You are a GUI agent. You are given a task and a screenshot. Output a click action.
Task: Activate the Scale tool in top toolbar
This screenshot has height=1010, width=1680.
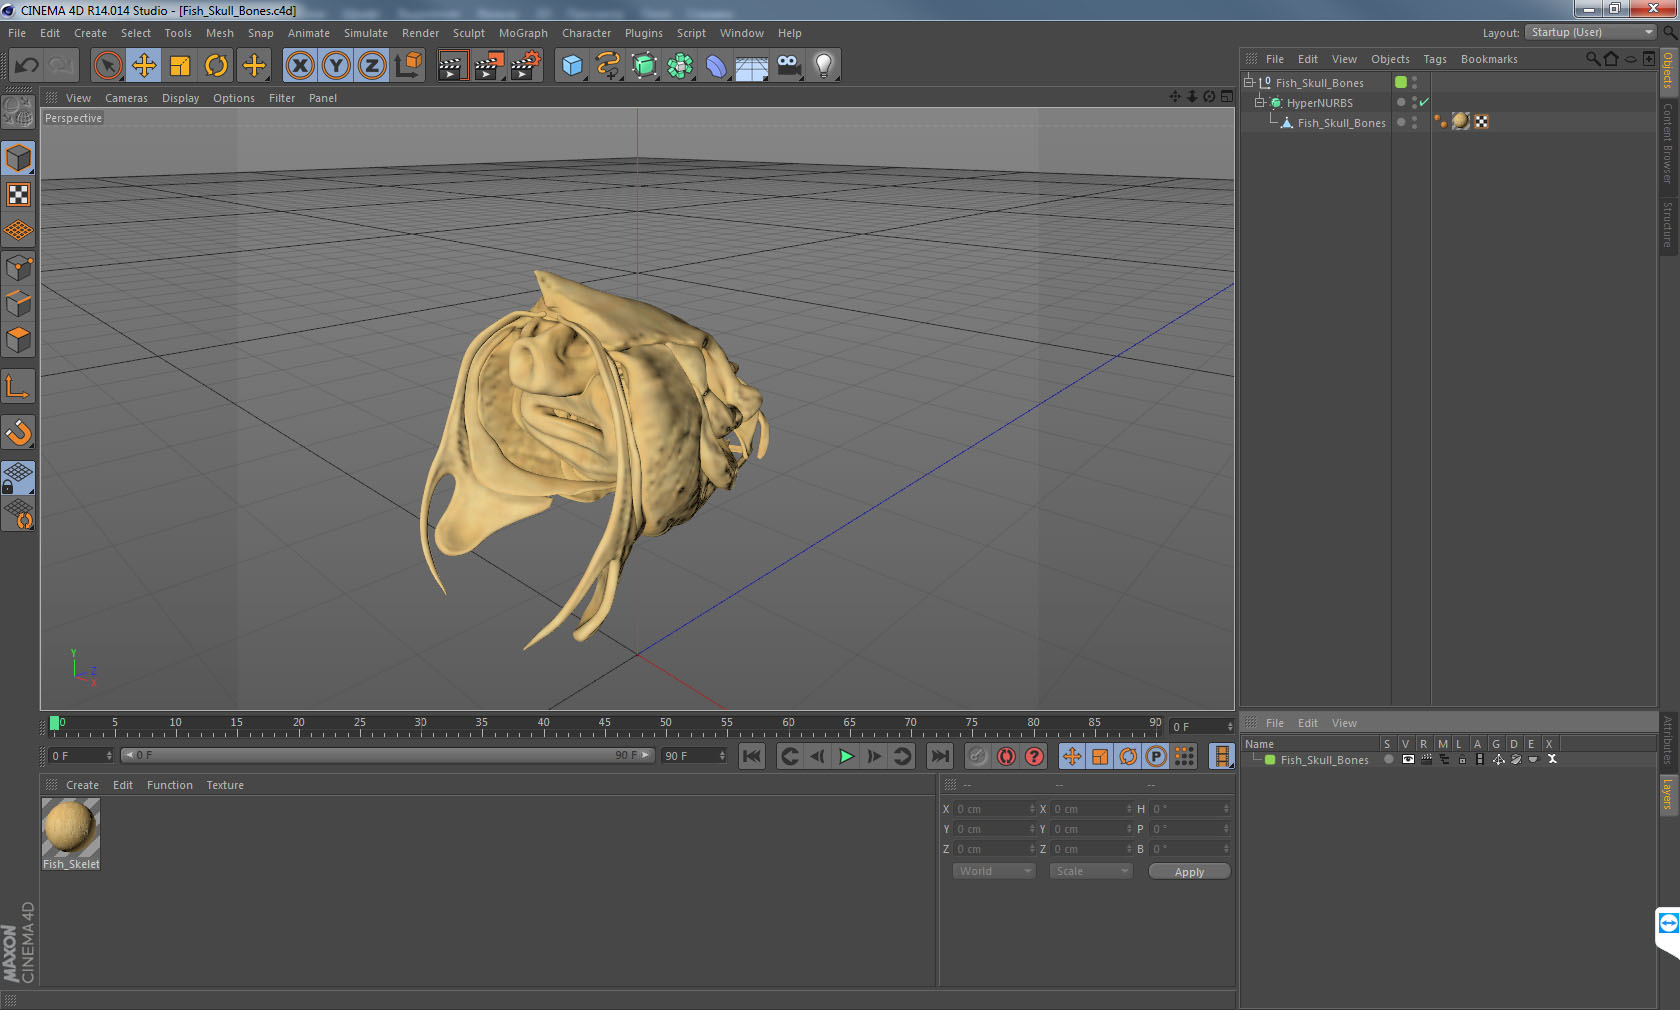point(180,66)
